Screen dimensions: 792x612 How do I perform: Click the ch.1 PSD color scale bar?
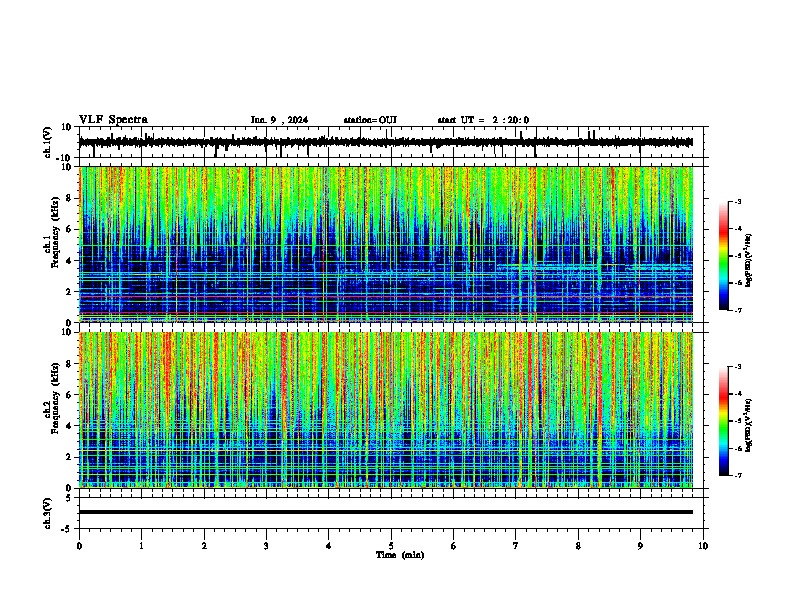723,256
